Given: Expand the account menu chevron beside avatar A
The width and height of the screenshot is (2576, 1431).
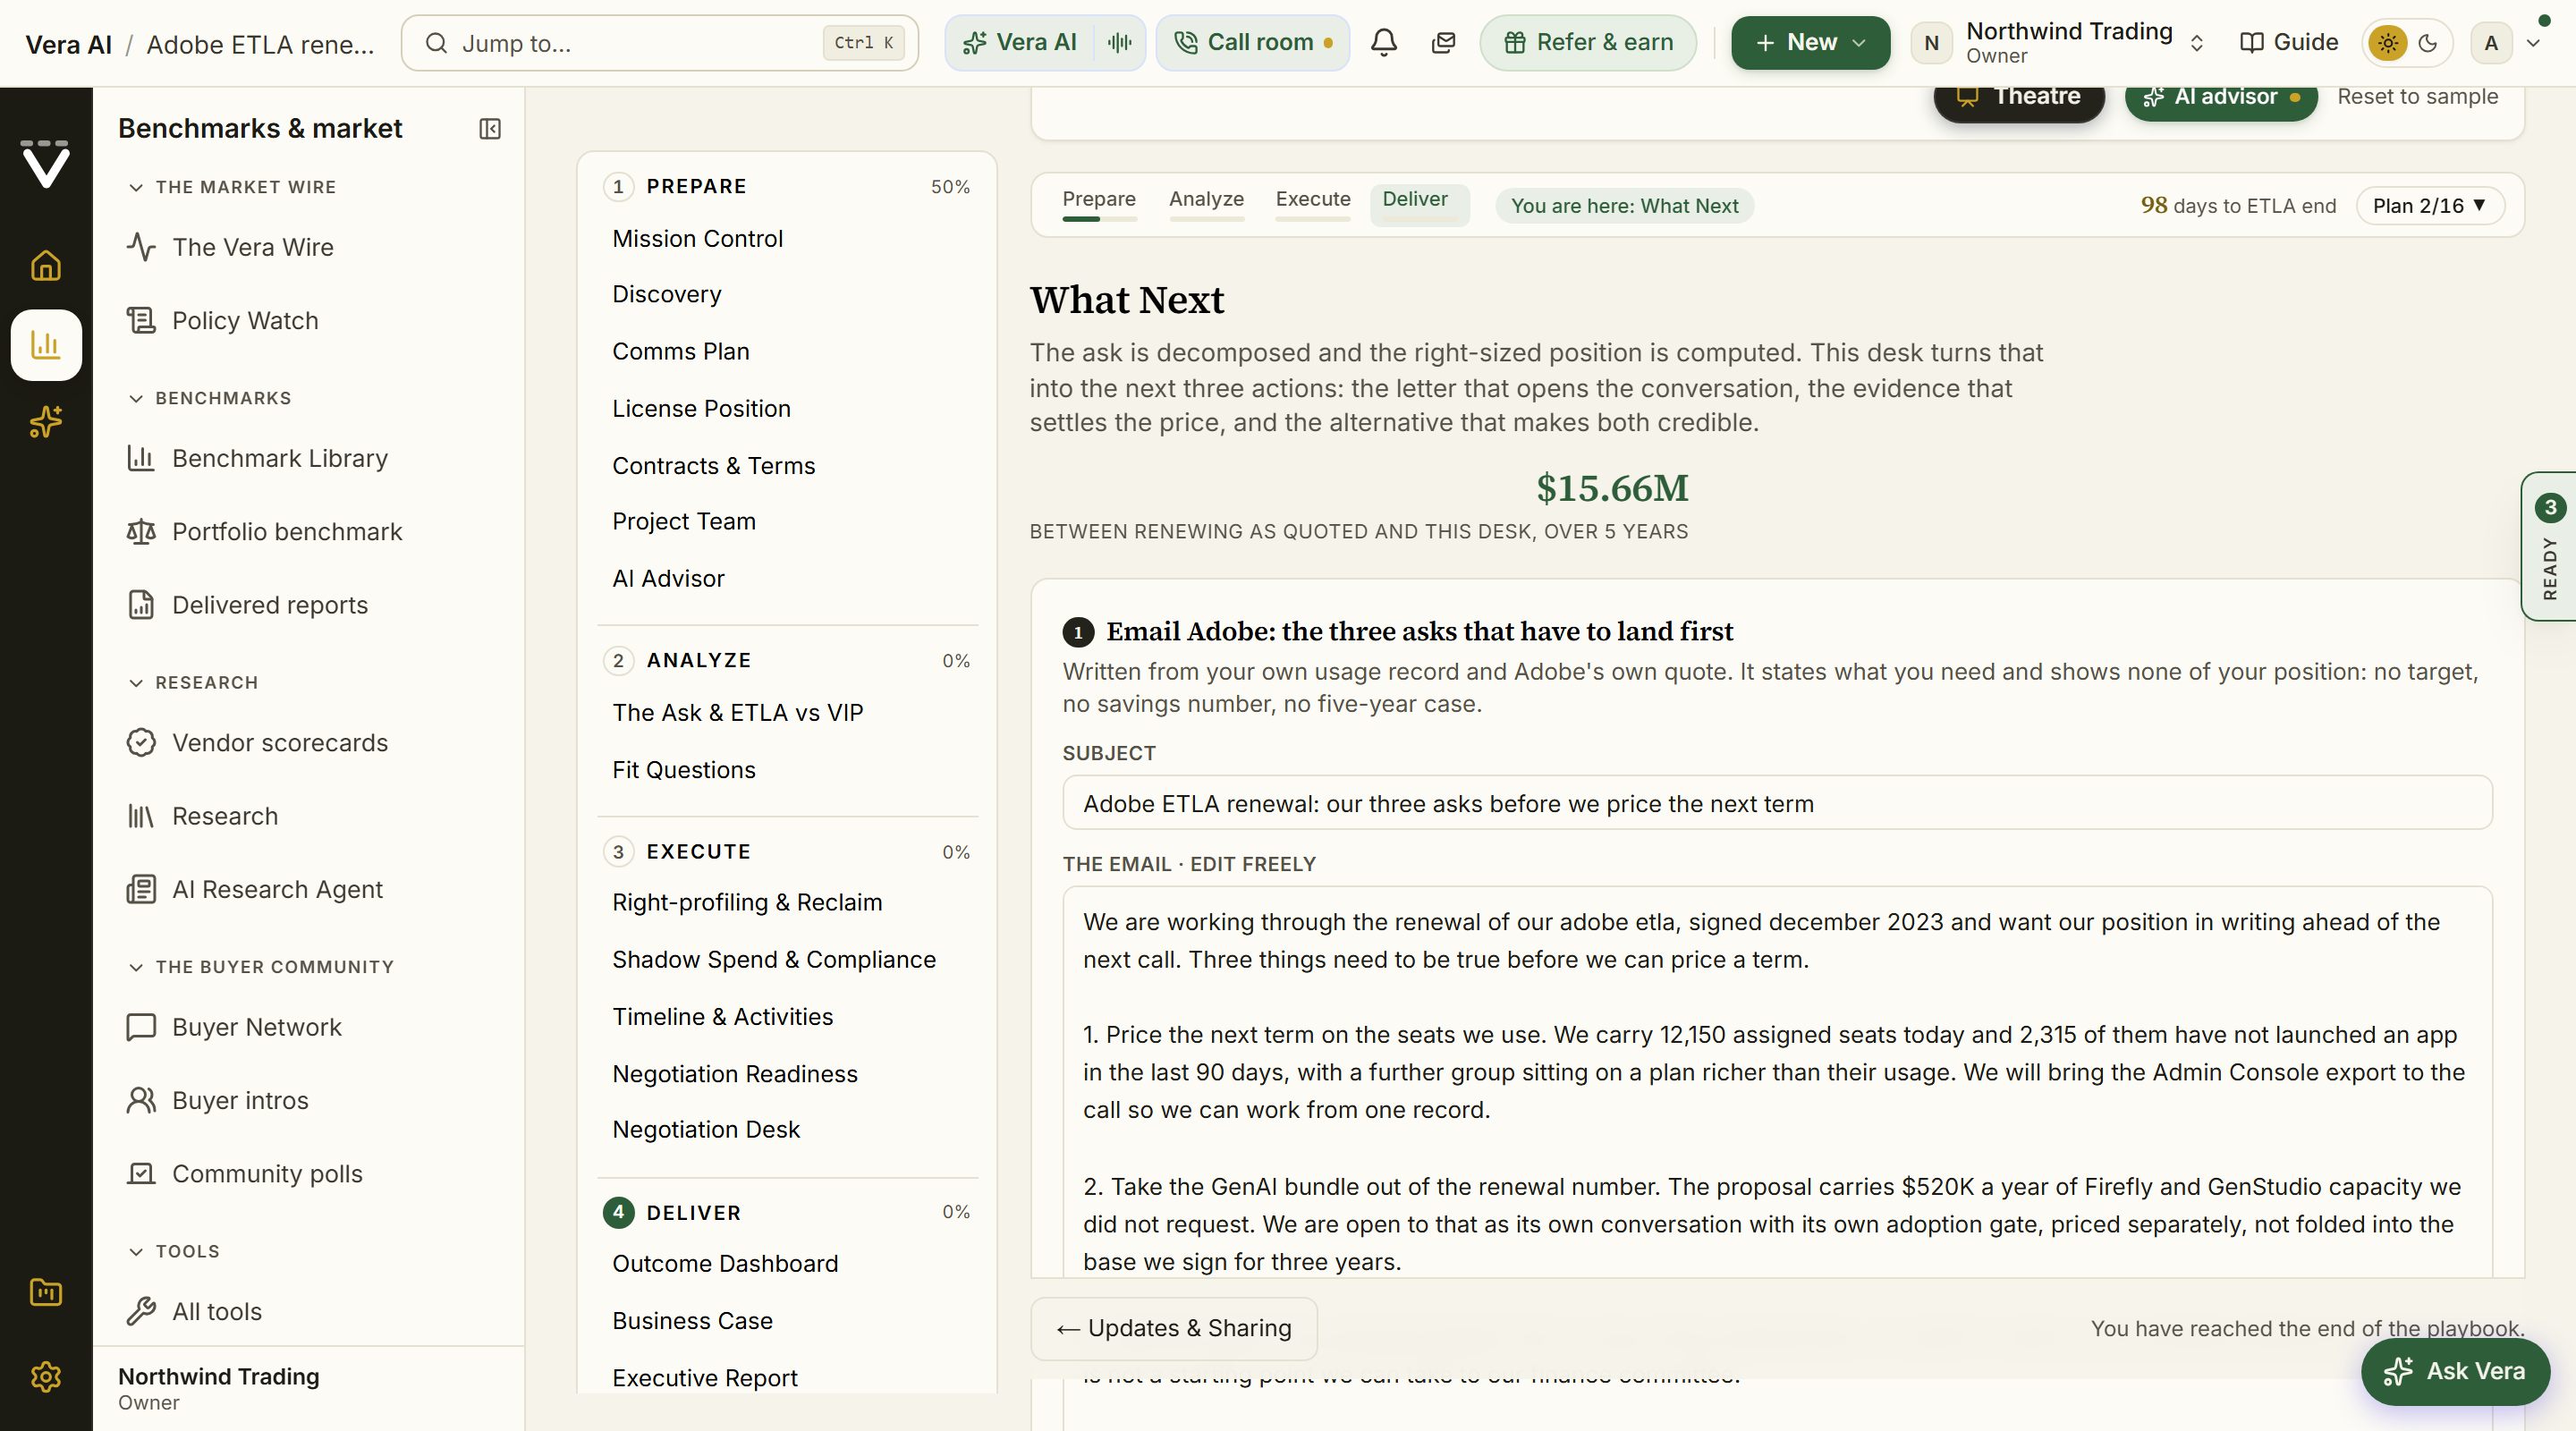Looking at the screenshot, I should pyautogui.click(x=2534, y=43).
